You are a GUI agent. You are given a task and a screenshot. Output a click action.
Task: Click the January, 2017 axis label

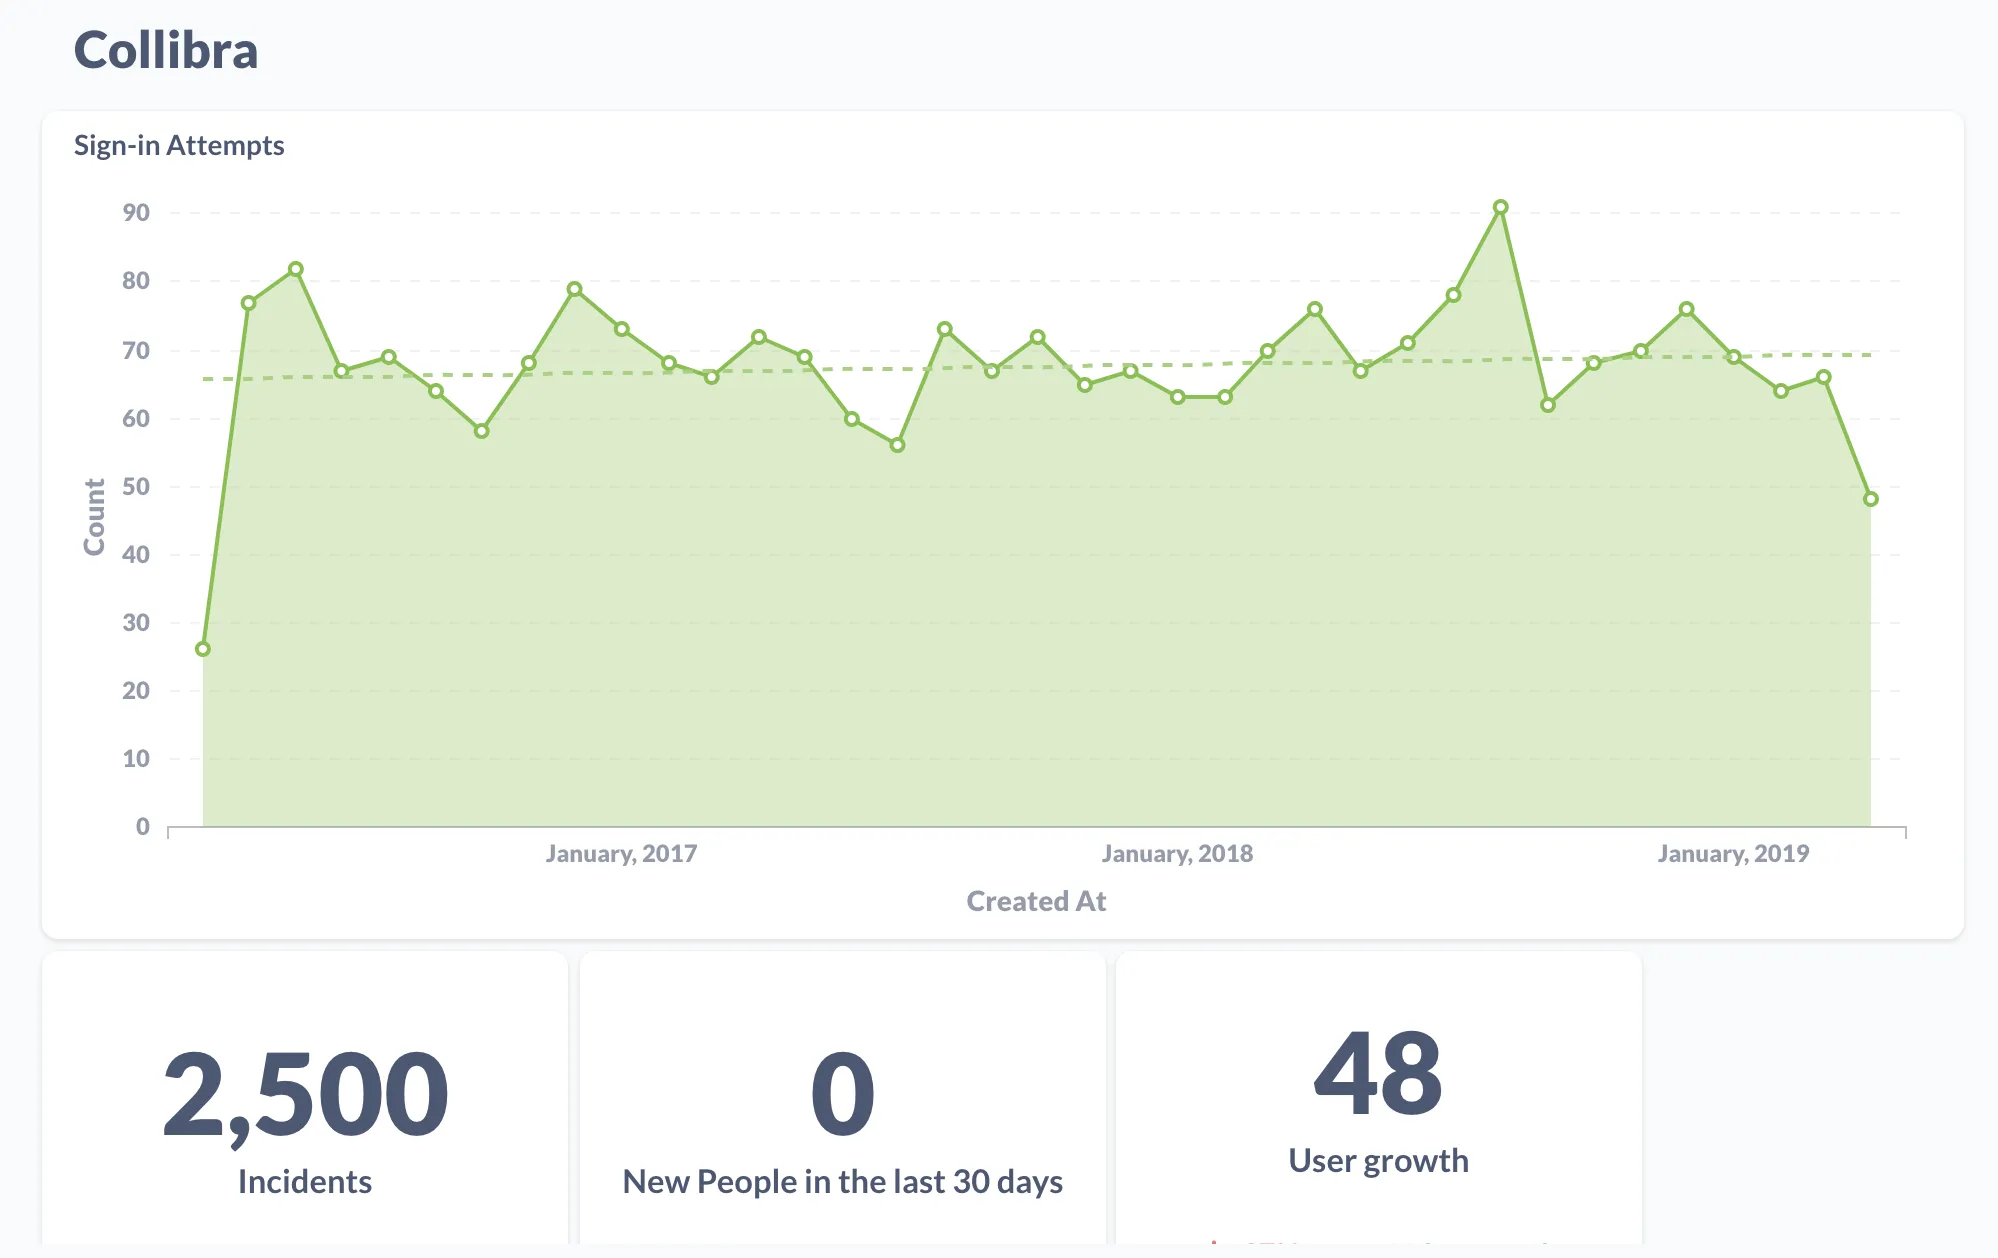[x=621, y=854]
